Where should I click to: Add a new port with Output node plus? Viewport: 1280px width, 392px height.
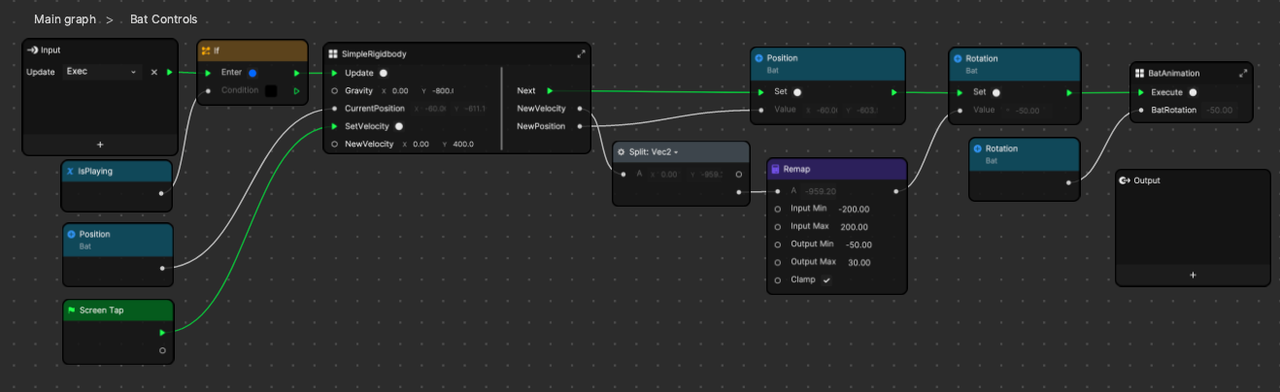pos(1193,274)
